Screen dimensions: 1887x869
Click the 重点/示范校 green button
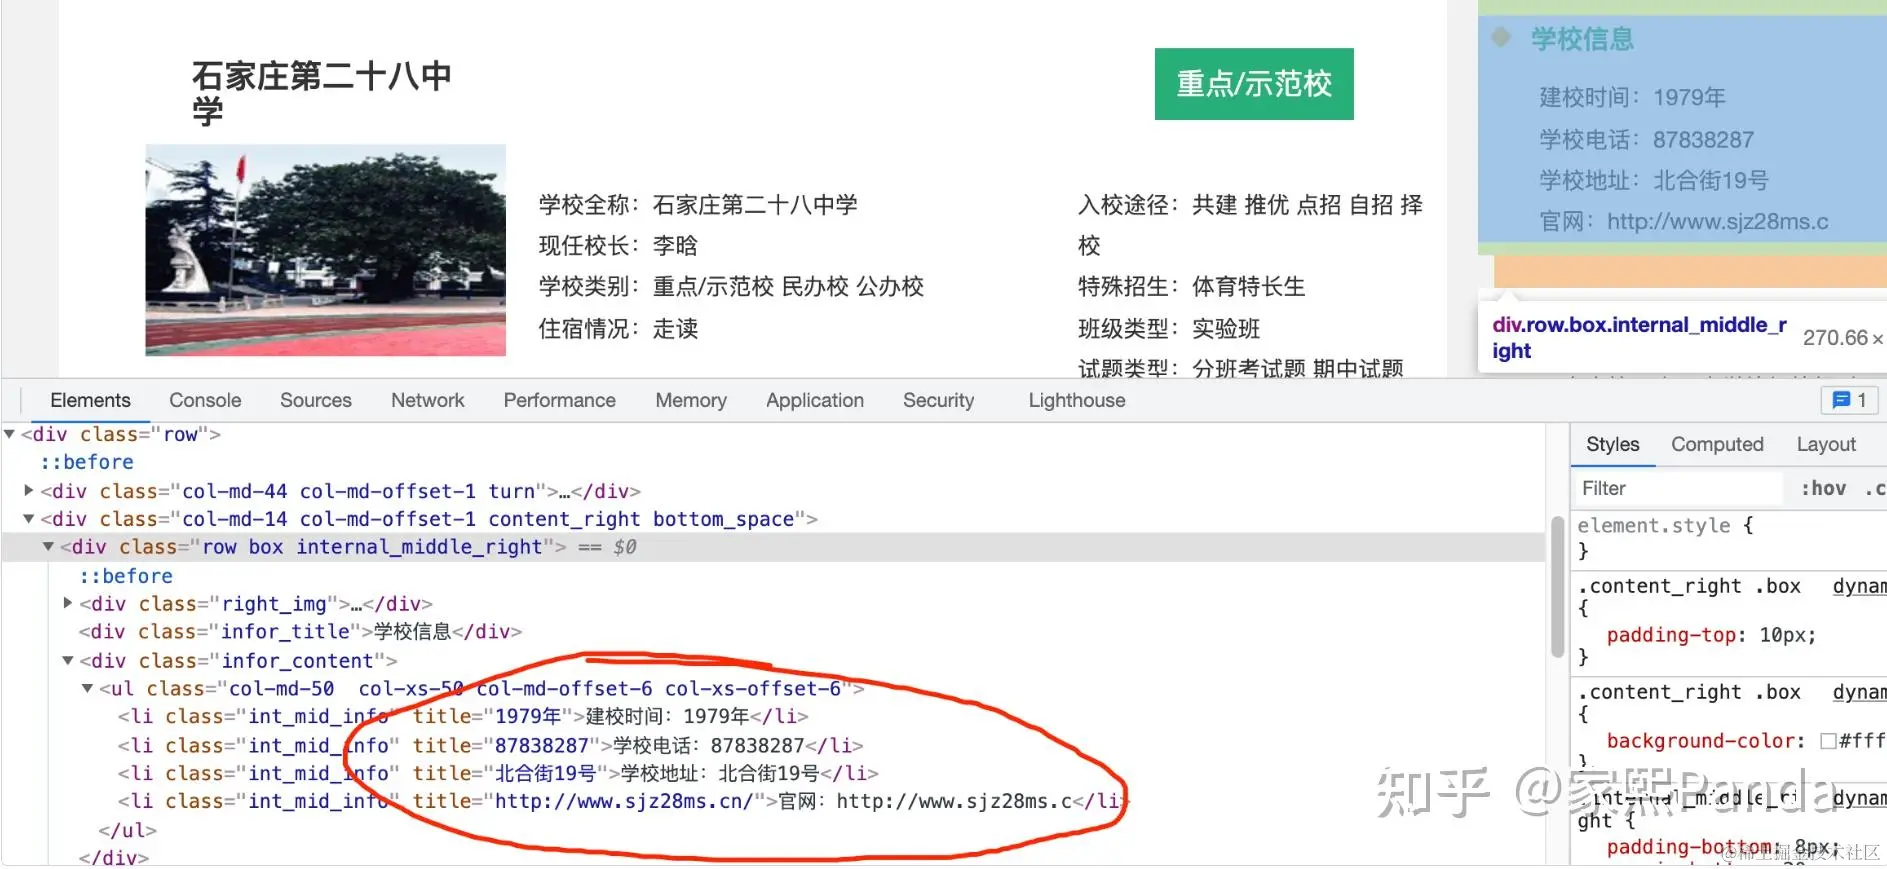click(1254, 84)
